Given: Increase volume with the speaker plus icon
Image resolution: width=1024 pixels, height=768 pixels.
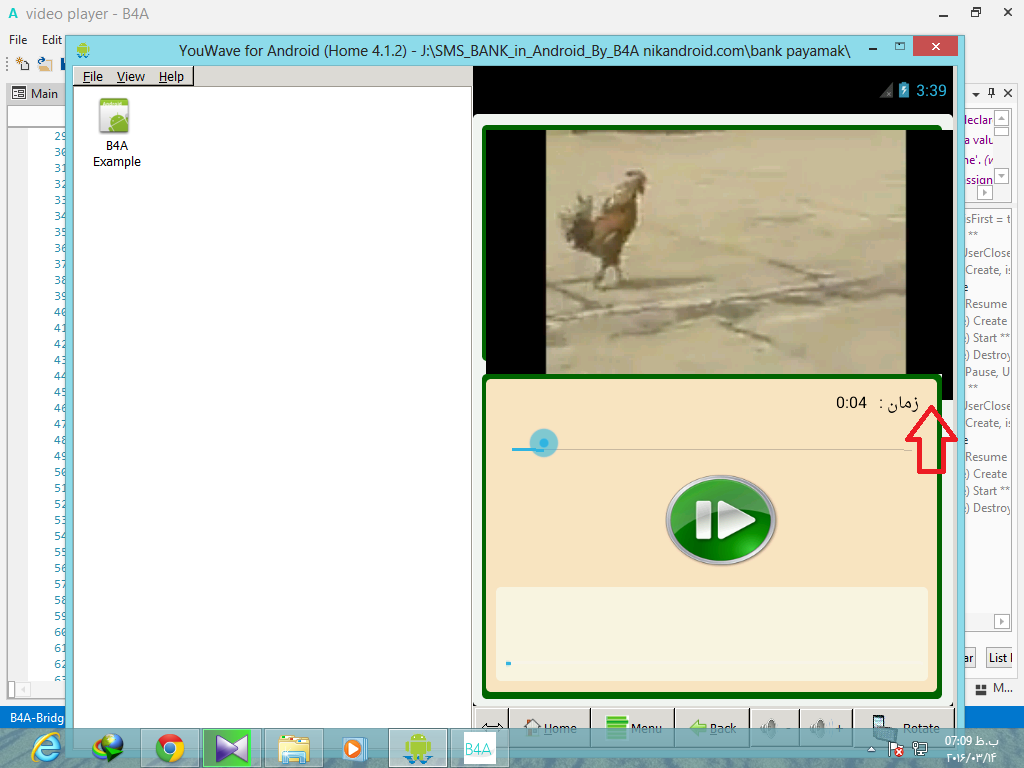Looking at the screenshot, I should click(828, 728).
